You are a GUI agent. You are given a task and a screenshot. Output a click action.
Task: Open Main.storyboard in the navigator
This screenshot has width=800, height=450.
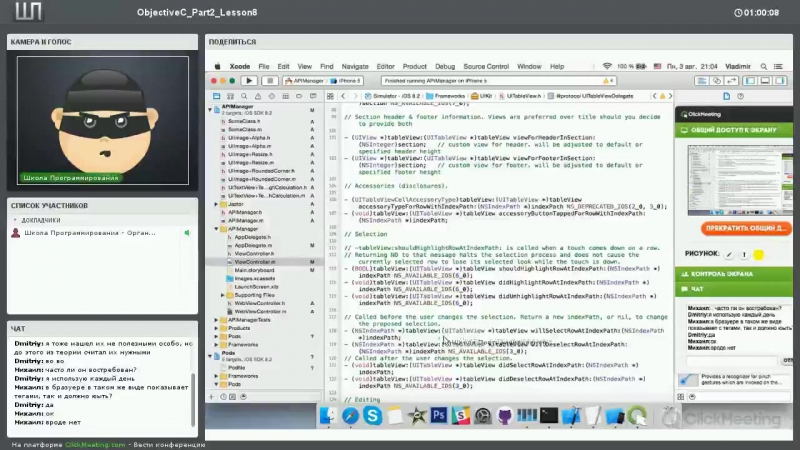(x=255, y=270)
